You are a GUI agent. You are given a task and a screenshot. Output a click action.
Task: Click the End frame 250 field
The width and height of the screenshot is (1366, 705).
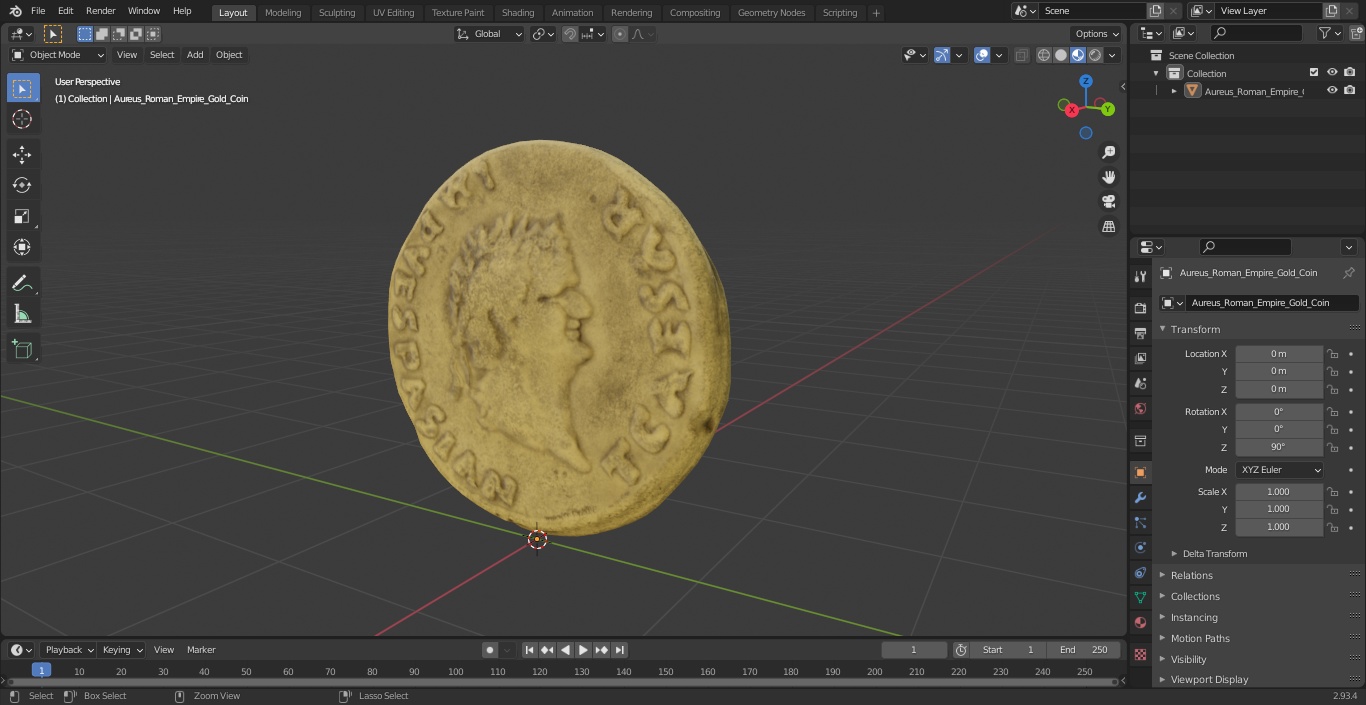[x=1083, y=650]
